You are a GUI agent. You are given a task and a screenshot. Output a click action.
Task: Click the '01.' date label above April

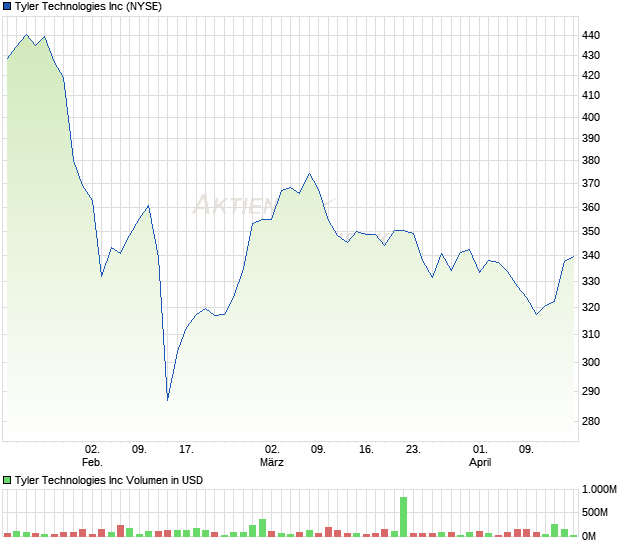pyautogui.click(x=480, y=450)
